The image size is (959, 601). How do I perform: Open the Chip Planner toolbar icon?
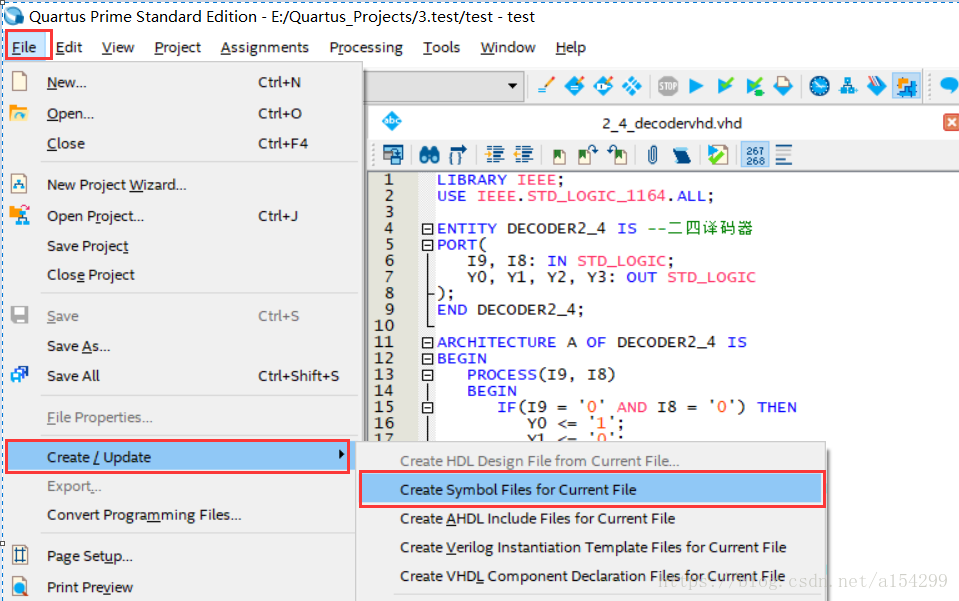pos(604,86)
